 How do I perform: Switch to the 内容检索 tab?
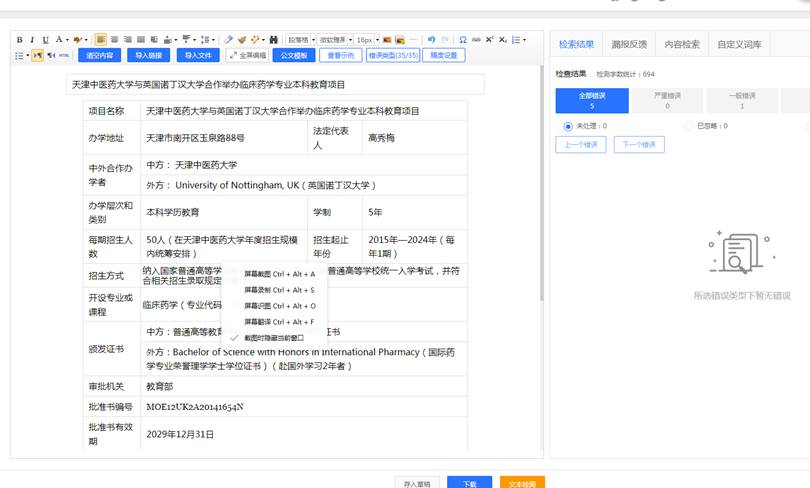[682, 44]
